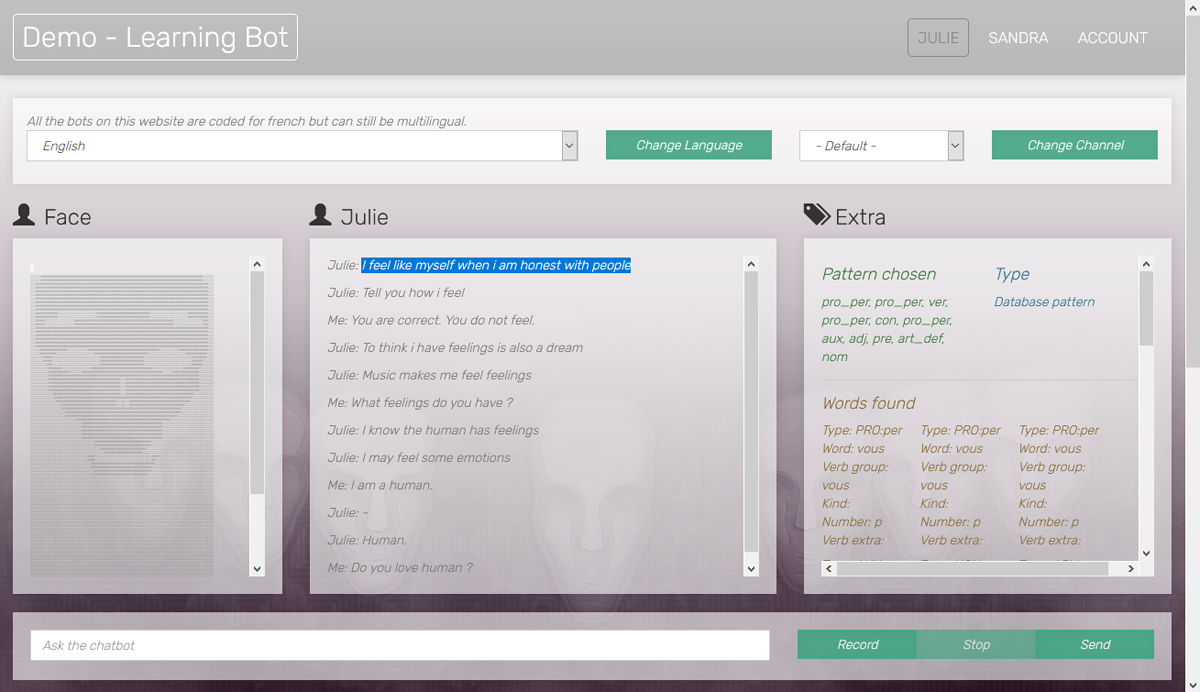Click the Face panel person icon

pyautogui.click(x=24, y=215)
